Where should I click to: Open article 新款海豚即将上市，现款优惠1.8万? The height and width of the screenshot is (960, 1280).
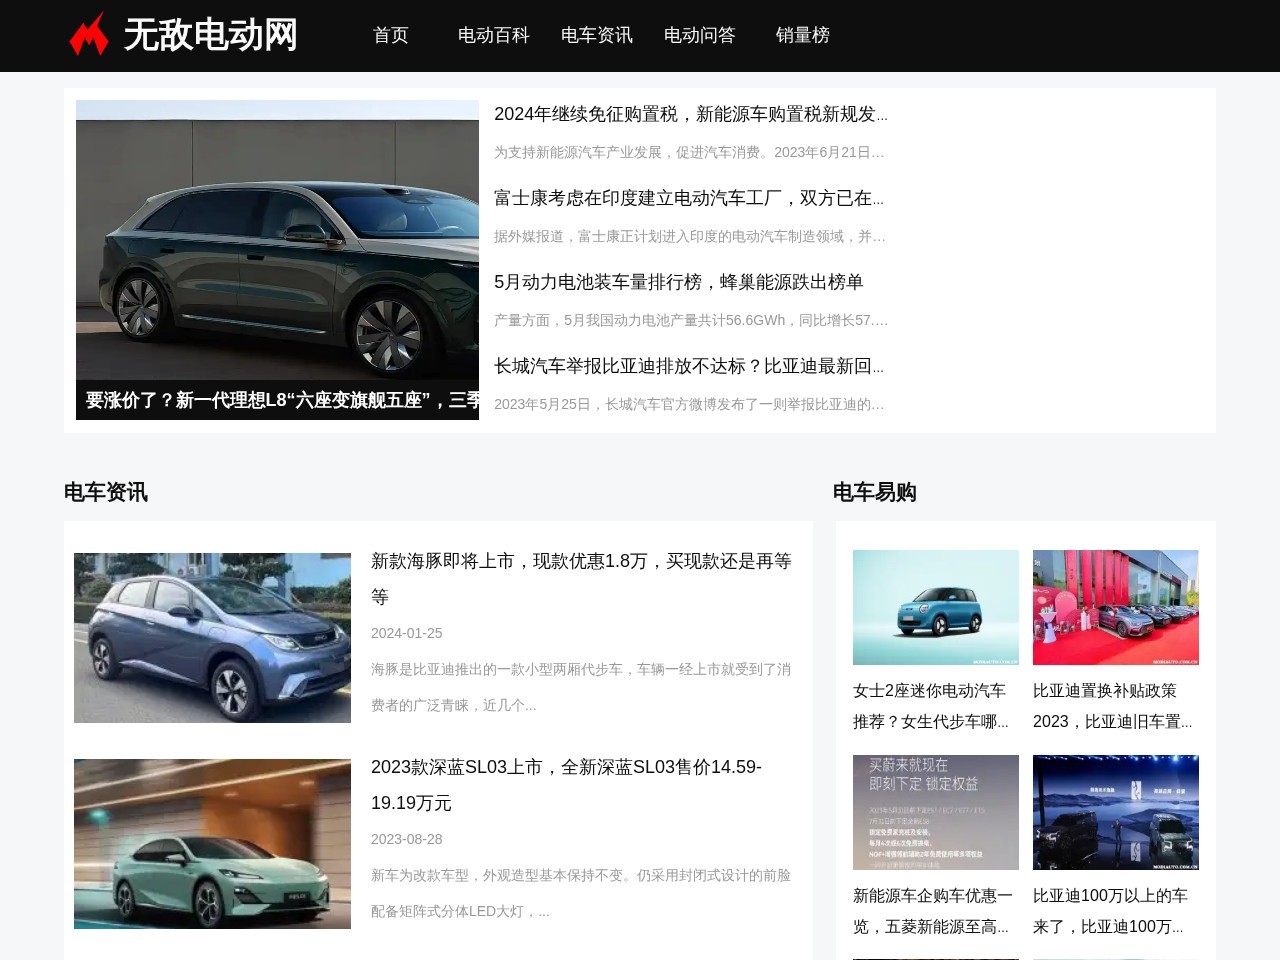point(581,579)
